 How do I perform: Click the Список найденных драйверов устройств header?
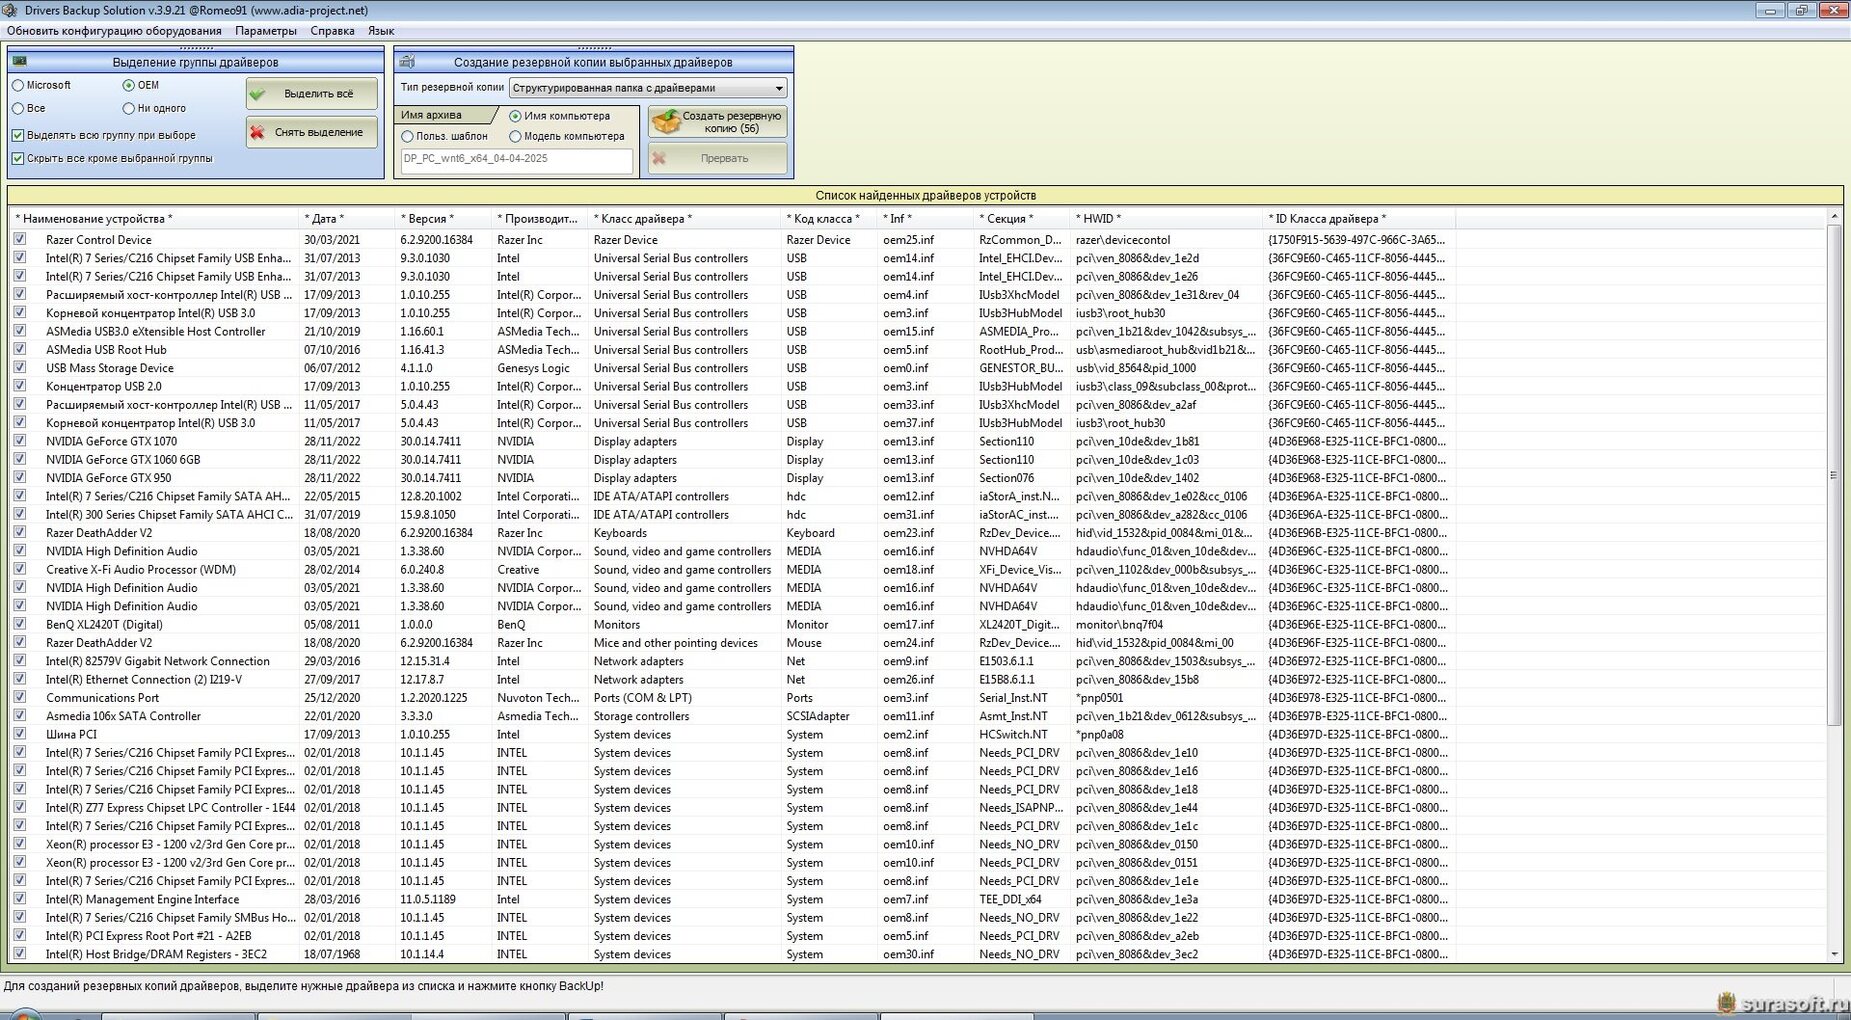pos(925,196)
